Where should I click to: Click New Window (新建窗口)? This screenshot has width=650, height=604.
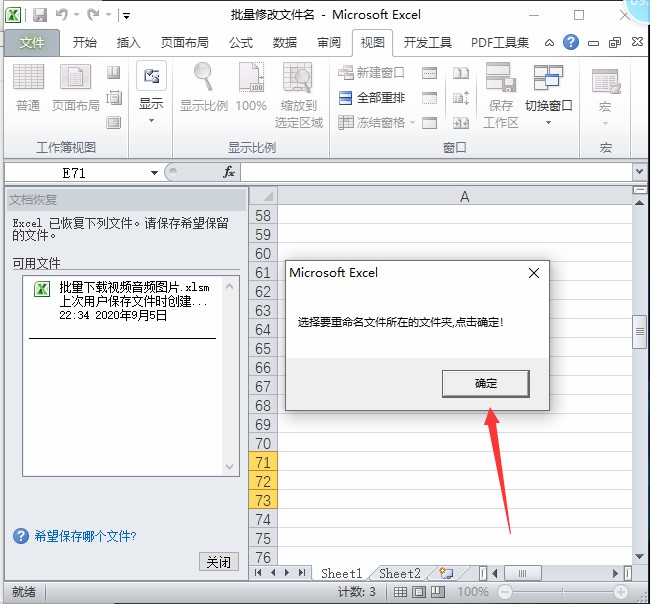pos(371,73)
